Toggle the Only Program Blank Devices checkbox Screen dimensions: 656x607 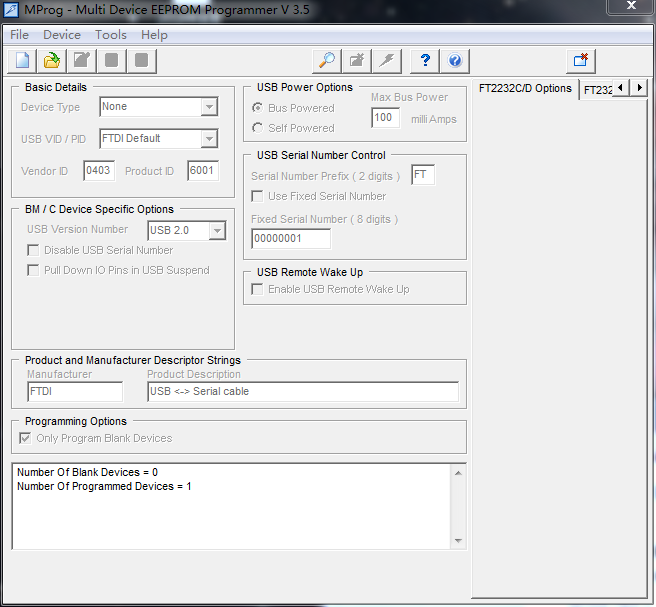25,438
